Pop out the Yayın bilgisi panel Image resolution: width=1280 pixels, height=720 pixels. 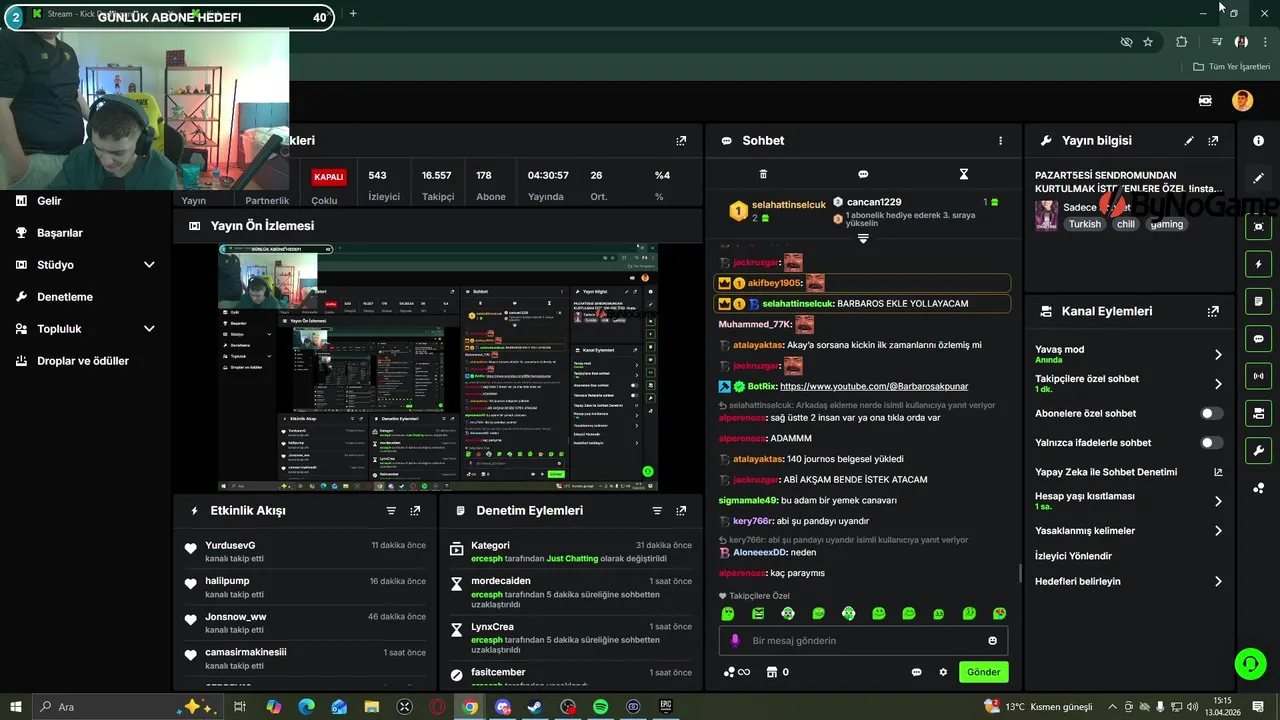(x=1213, y=141)
